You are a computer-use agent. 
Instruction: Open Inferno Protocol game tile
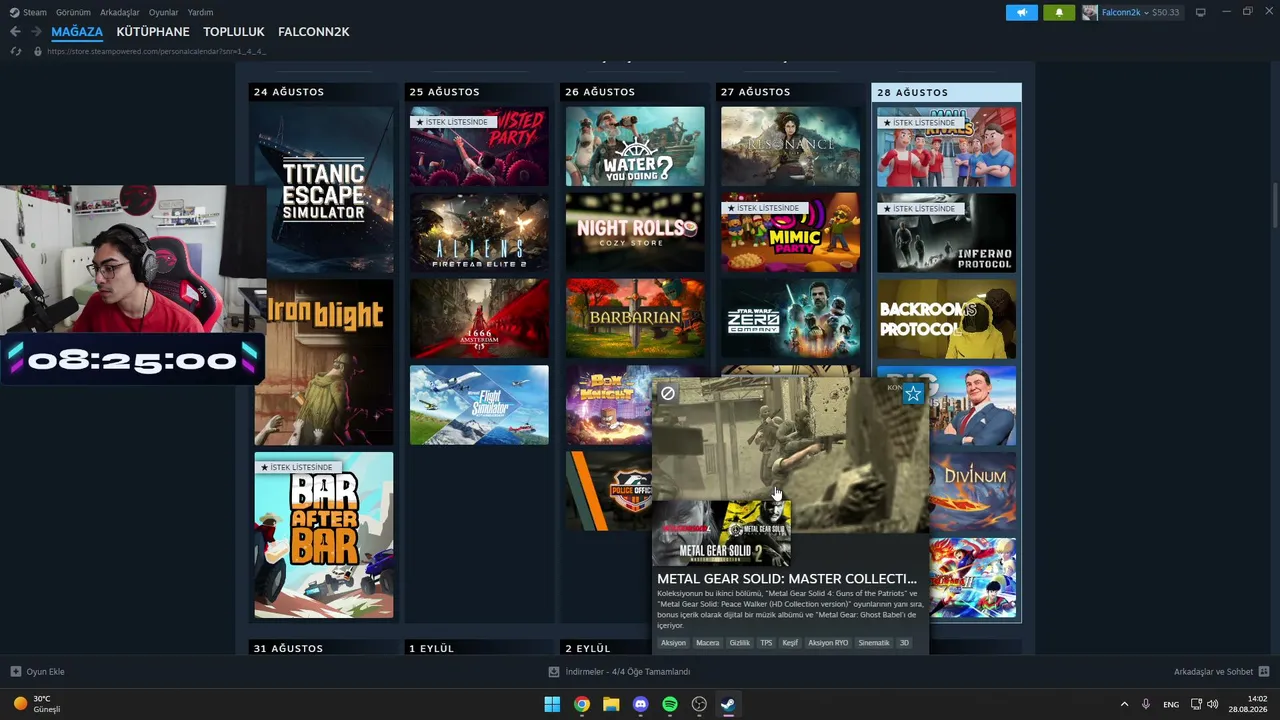tap(946, 233)
